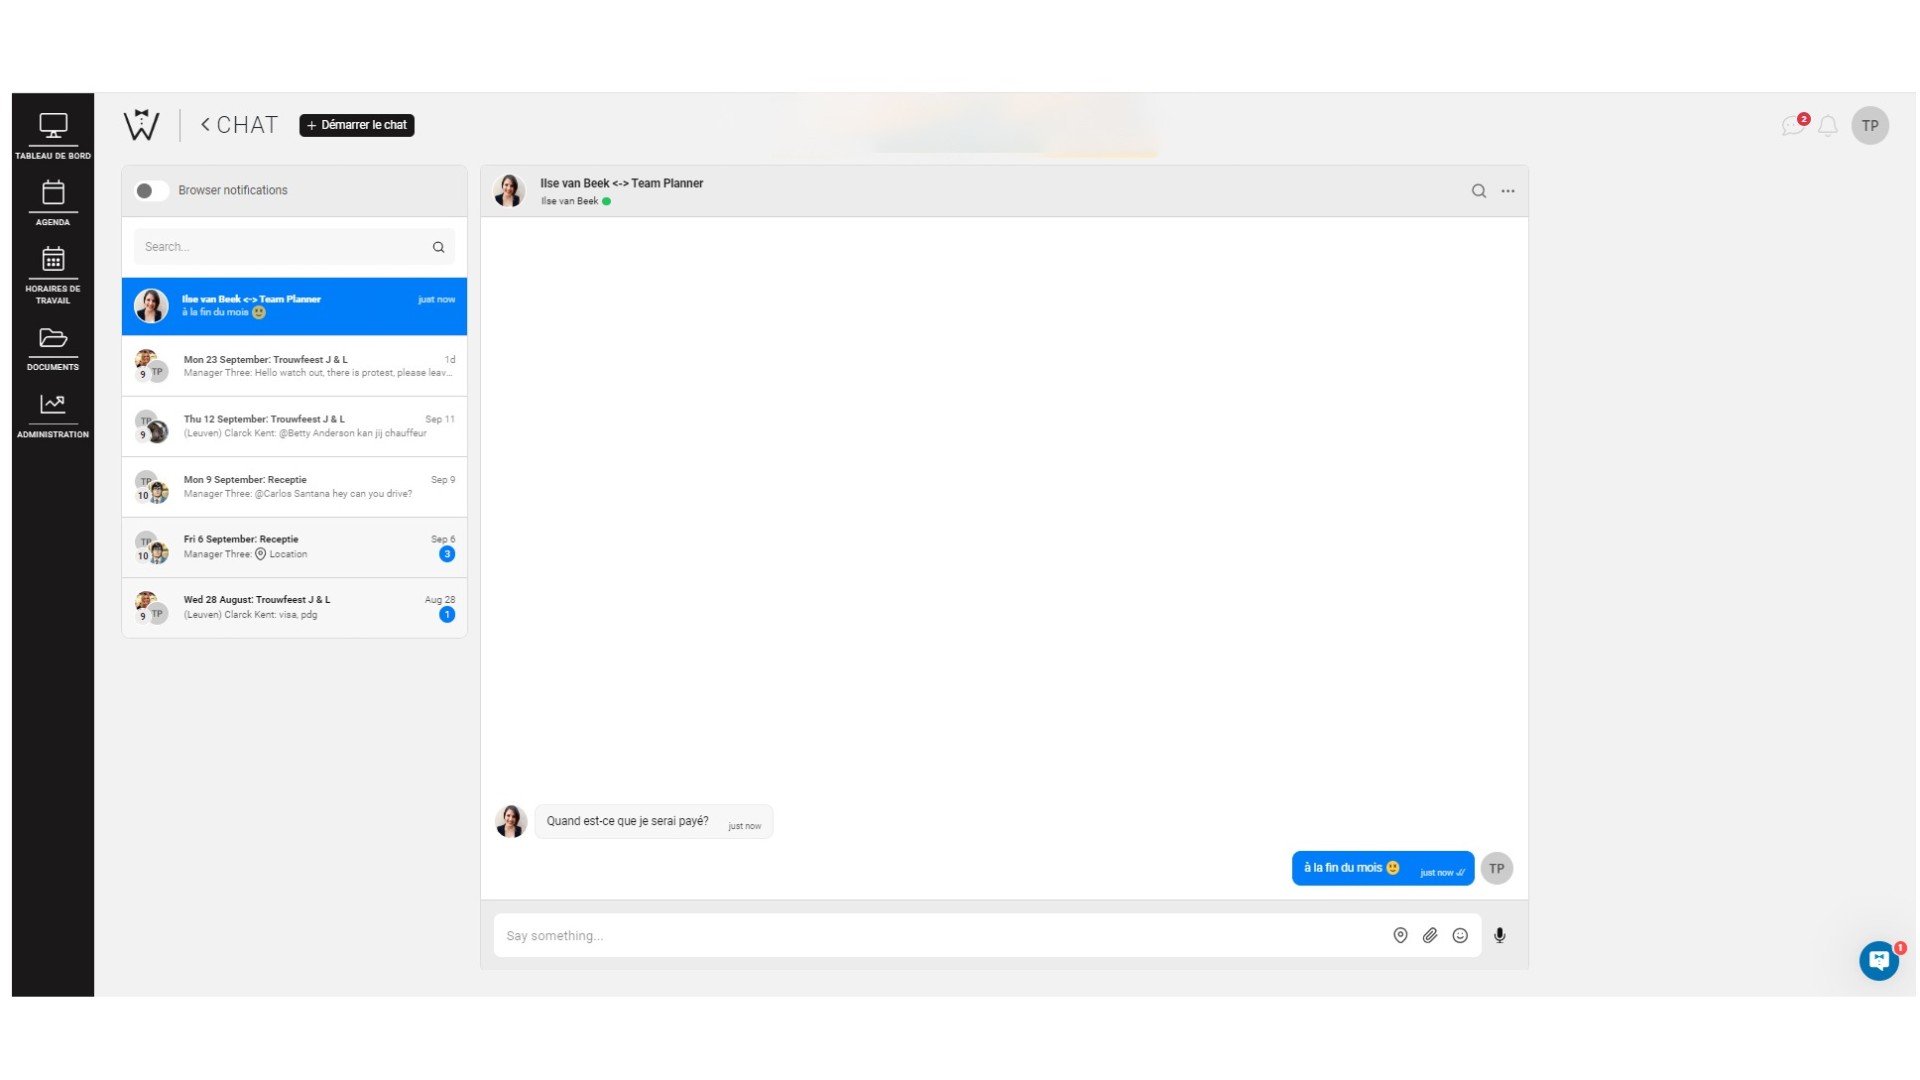Click the search icon in conversation header
The image size is (1920, 1080).
click(1478, 191)
